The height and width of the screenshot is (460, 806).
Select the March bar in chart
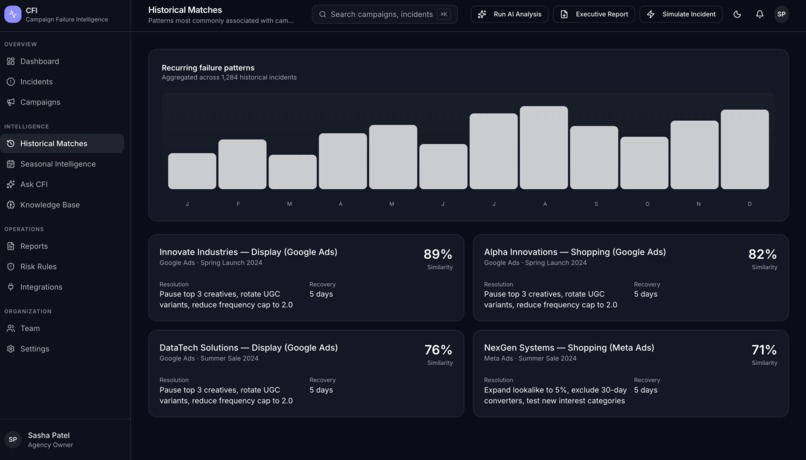click(x=292, y=172)
